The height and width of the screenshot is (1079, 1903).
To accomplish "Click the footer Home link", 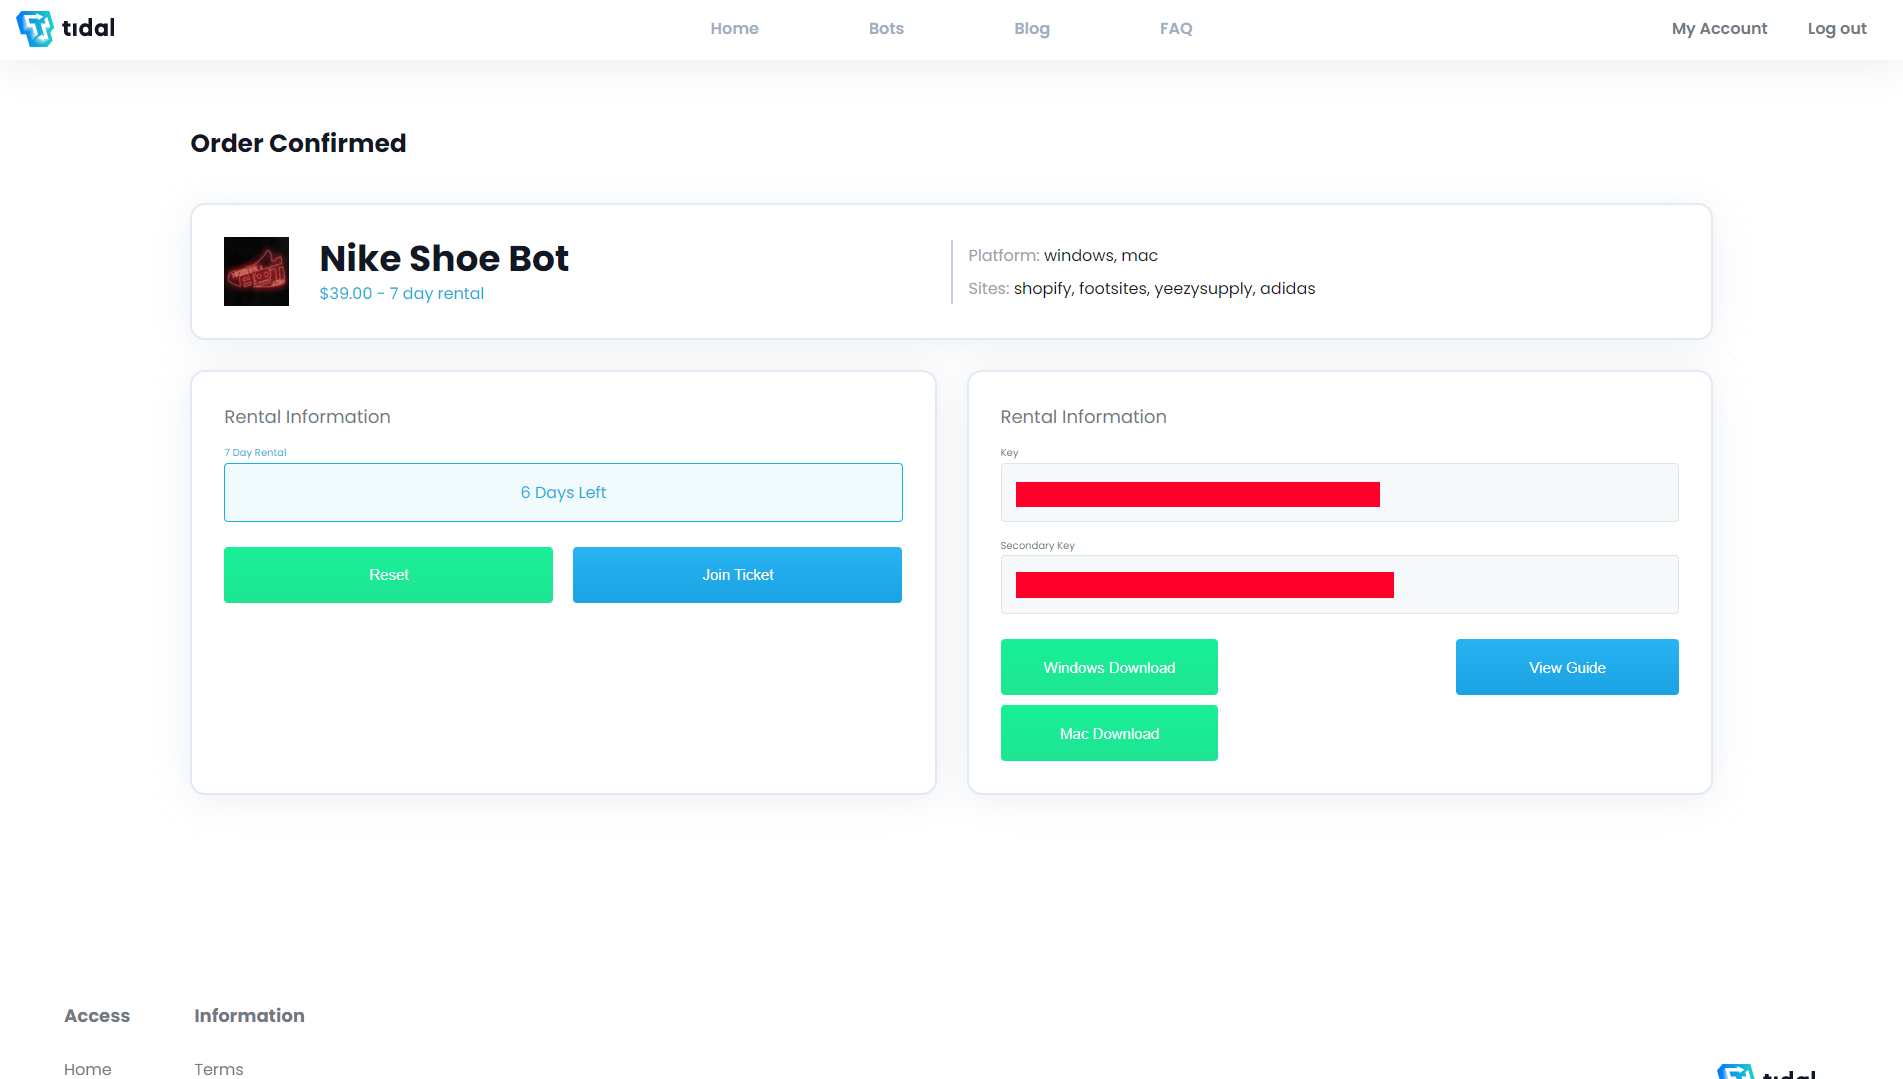I will (88, 1068).
